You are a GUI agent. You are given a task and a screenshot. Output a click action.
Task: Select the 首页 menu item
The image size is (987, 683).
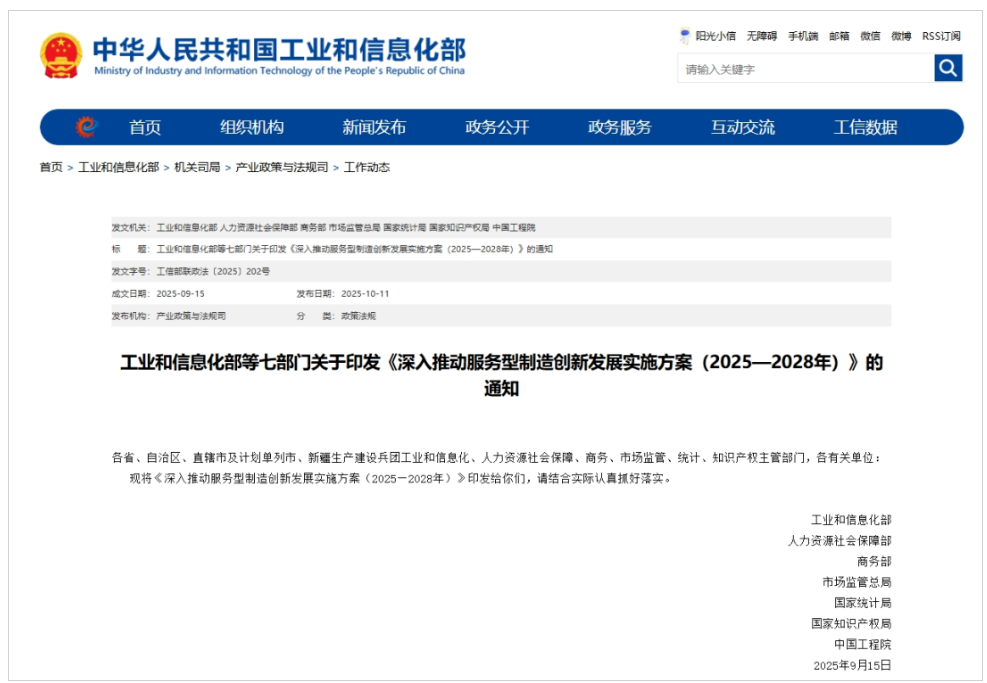point(146,124)
